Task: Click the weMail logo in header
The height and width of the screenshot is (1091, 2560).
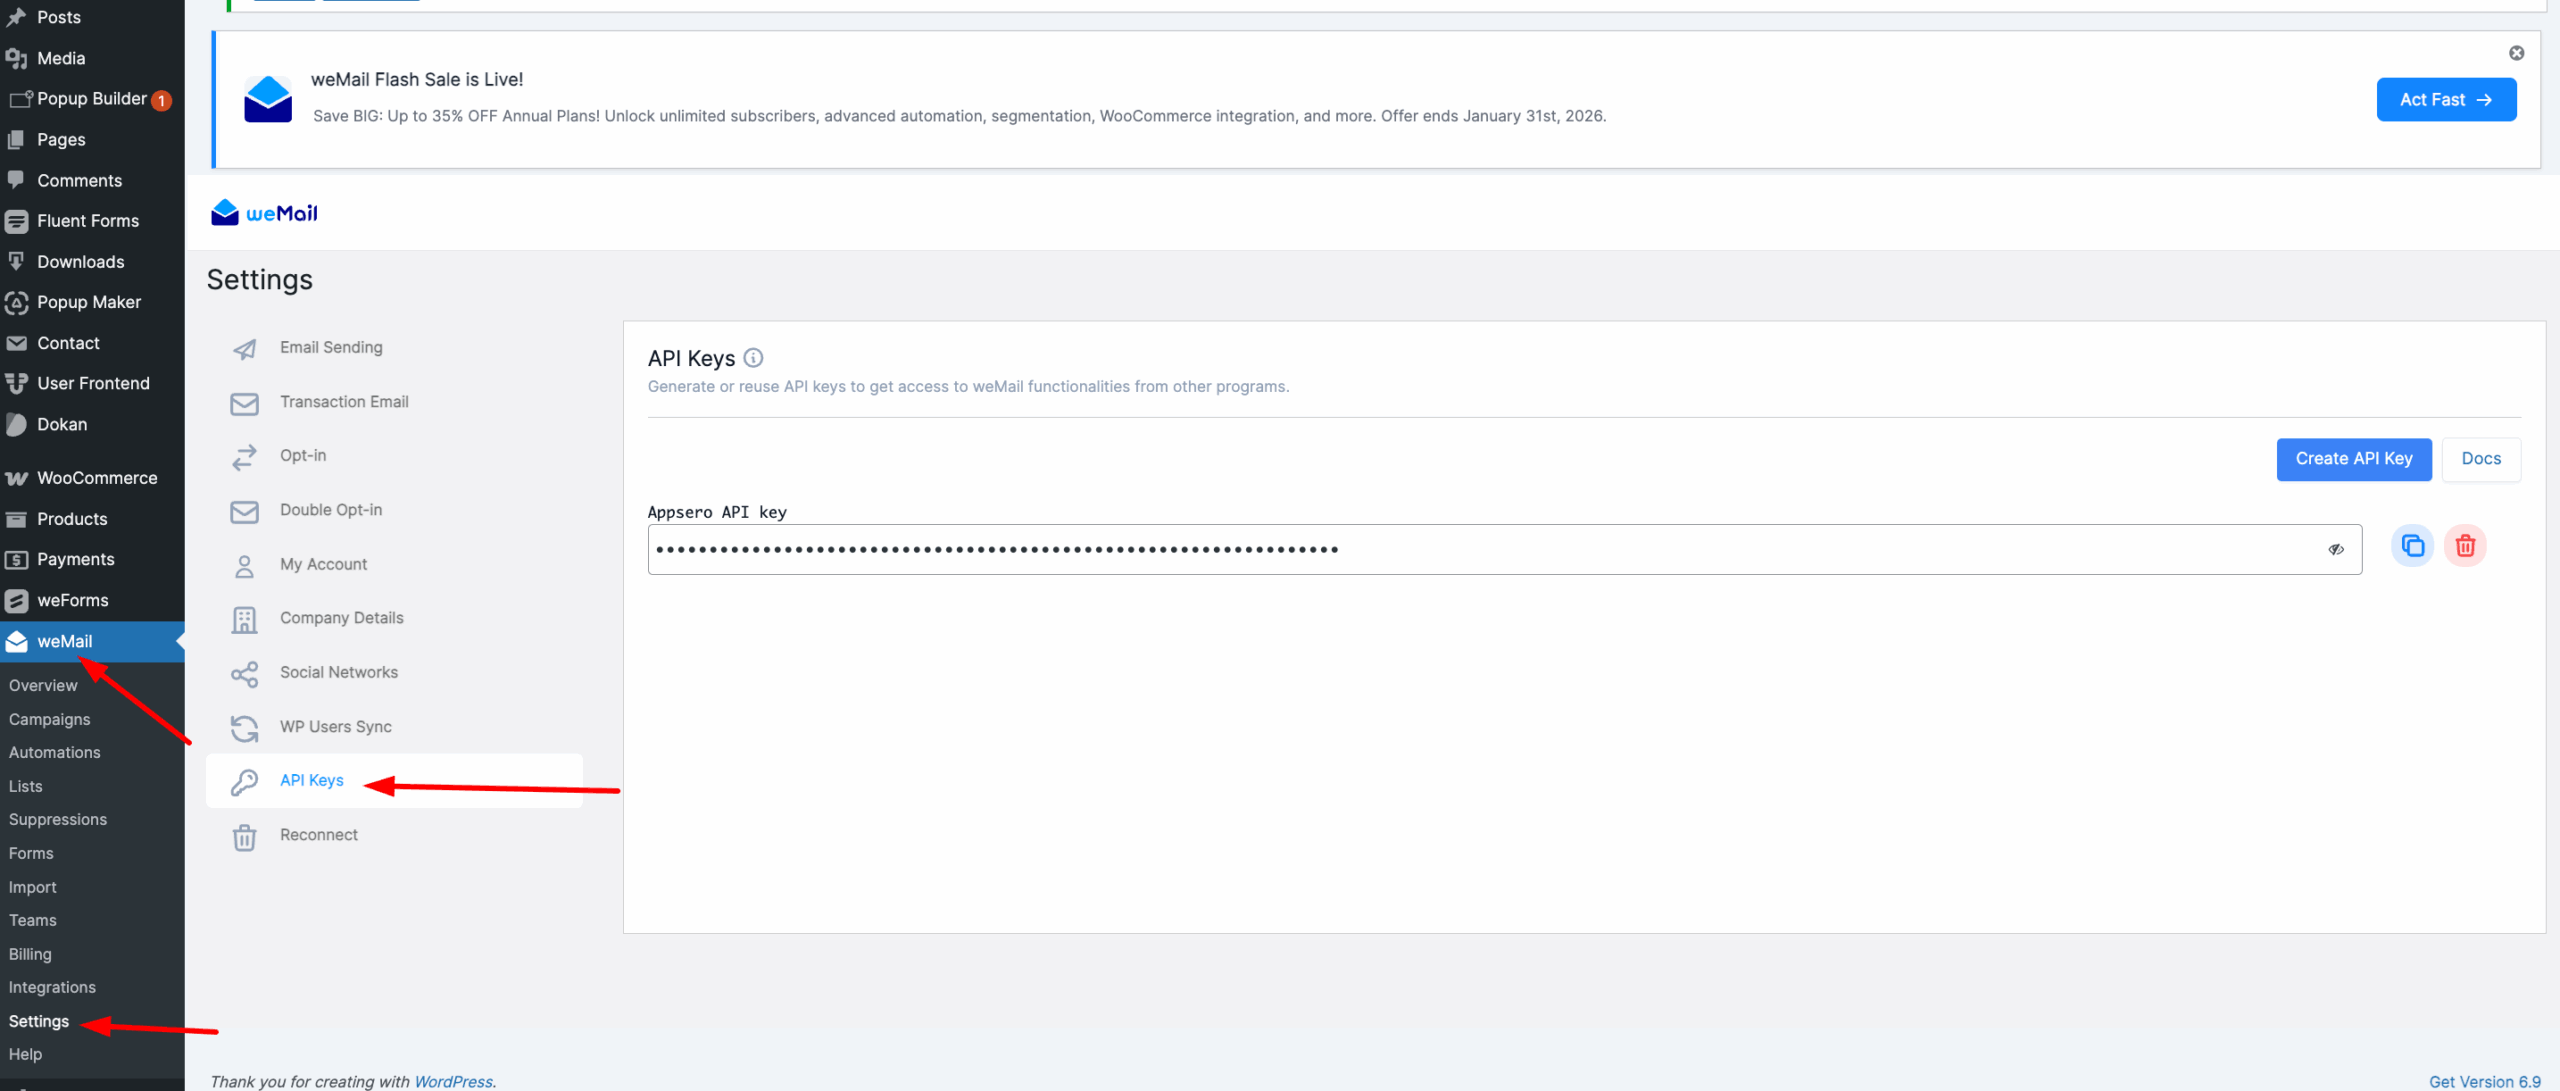Action: (264, 213)
